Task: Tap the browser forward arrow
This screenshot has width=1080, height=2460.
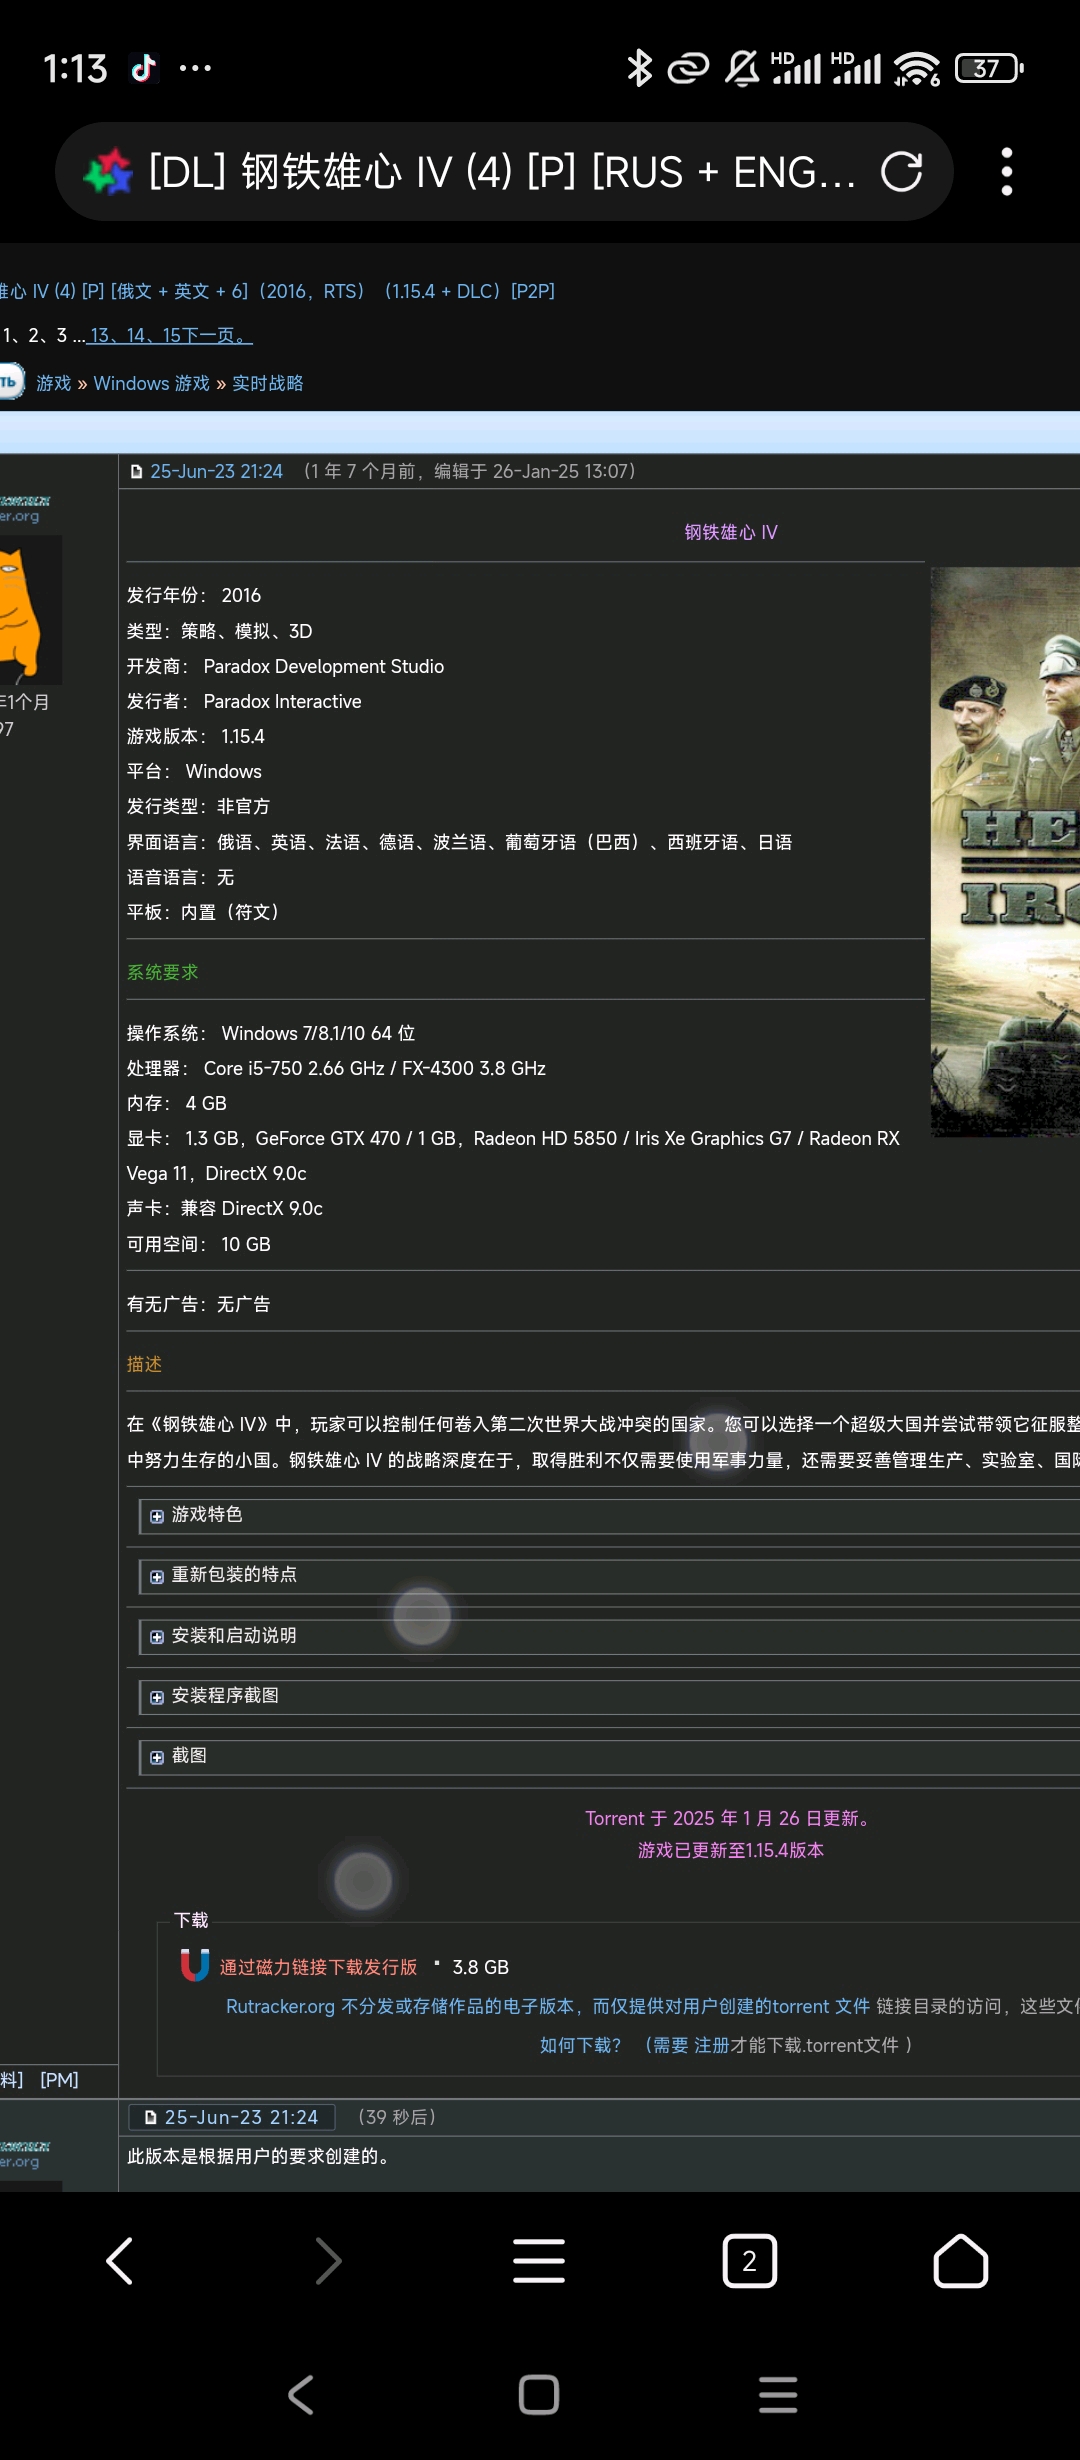Action: coord(329,2261)
